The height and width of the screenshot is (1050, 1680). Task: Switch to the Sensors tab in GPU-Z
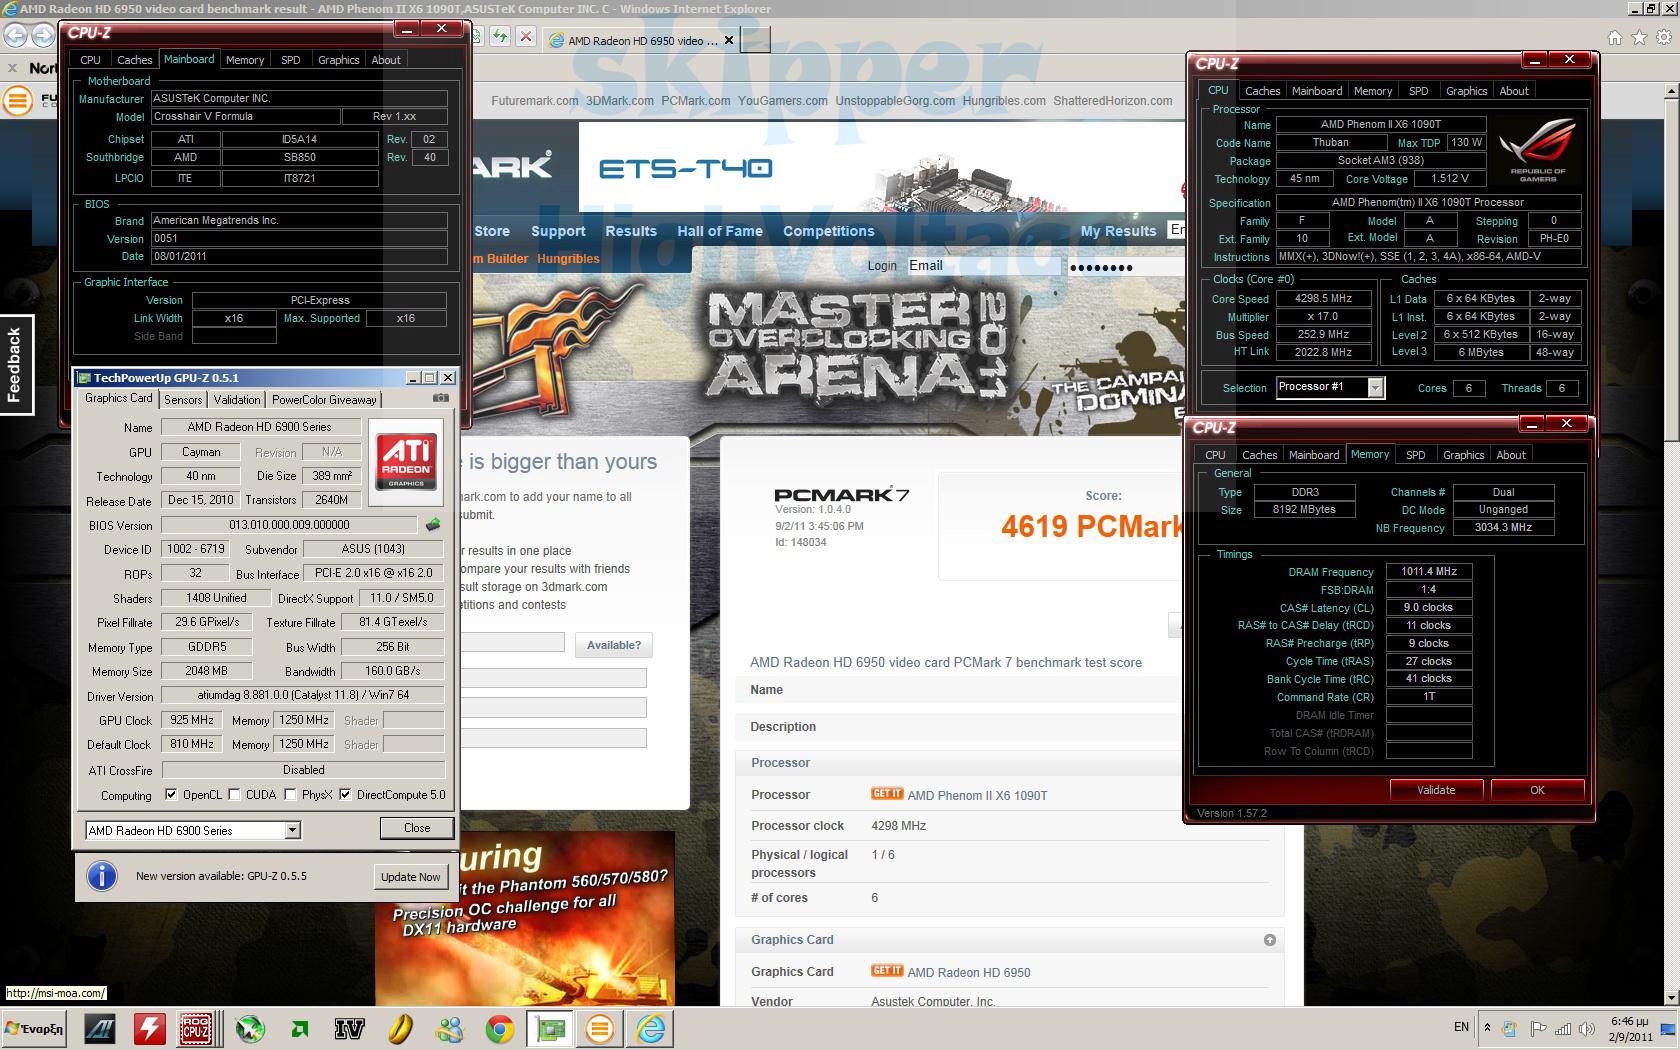click(x=183, y=400)
